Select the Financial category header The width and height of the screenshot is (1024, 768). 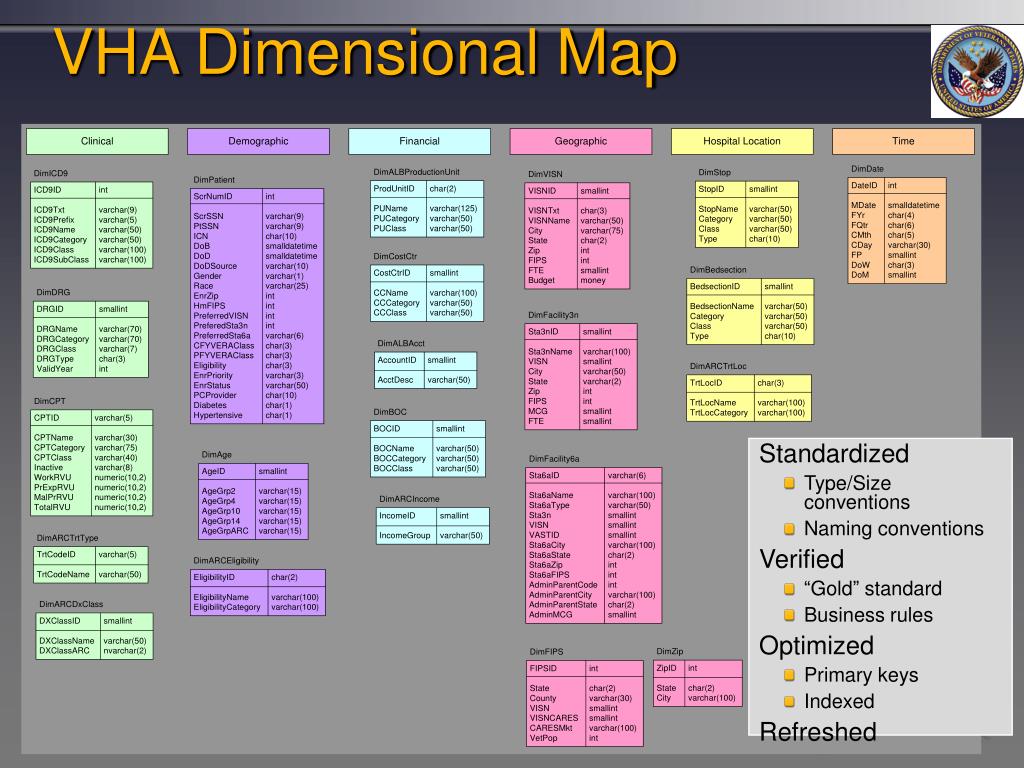(x=419, y=141)
